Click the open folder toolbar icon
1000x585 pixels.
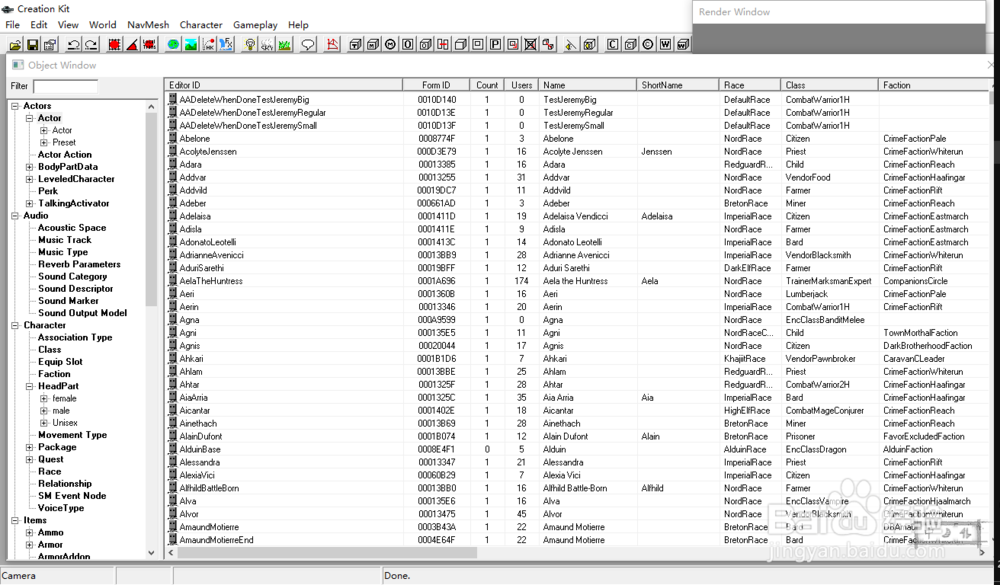(15, 44)
